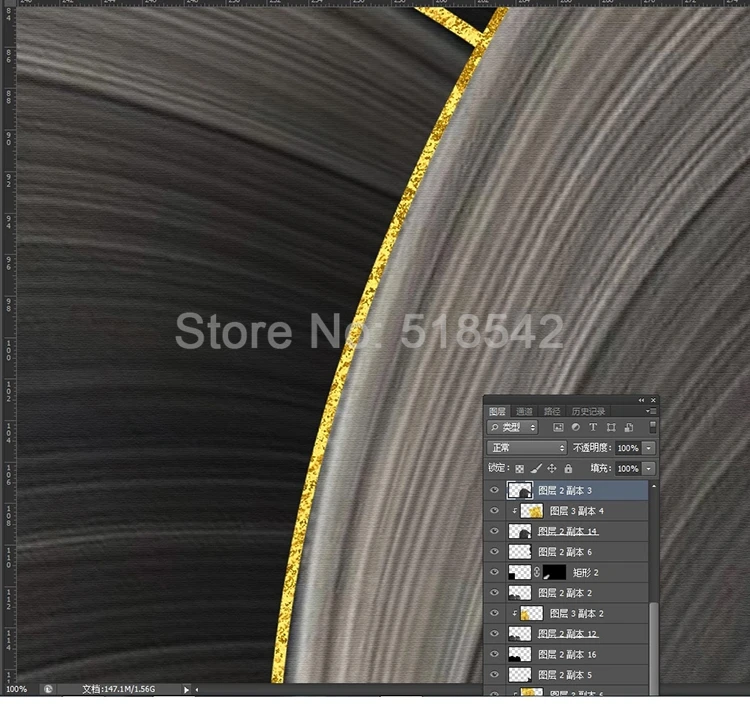The height and width of the screenshot is (707, 750).
Task: Click black mask thumbnail of 矩形 2
Action: (x=554, y=573)
